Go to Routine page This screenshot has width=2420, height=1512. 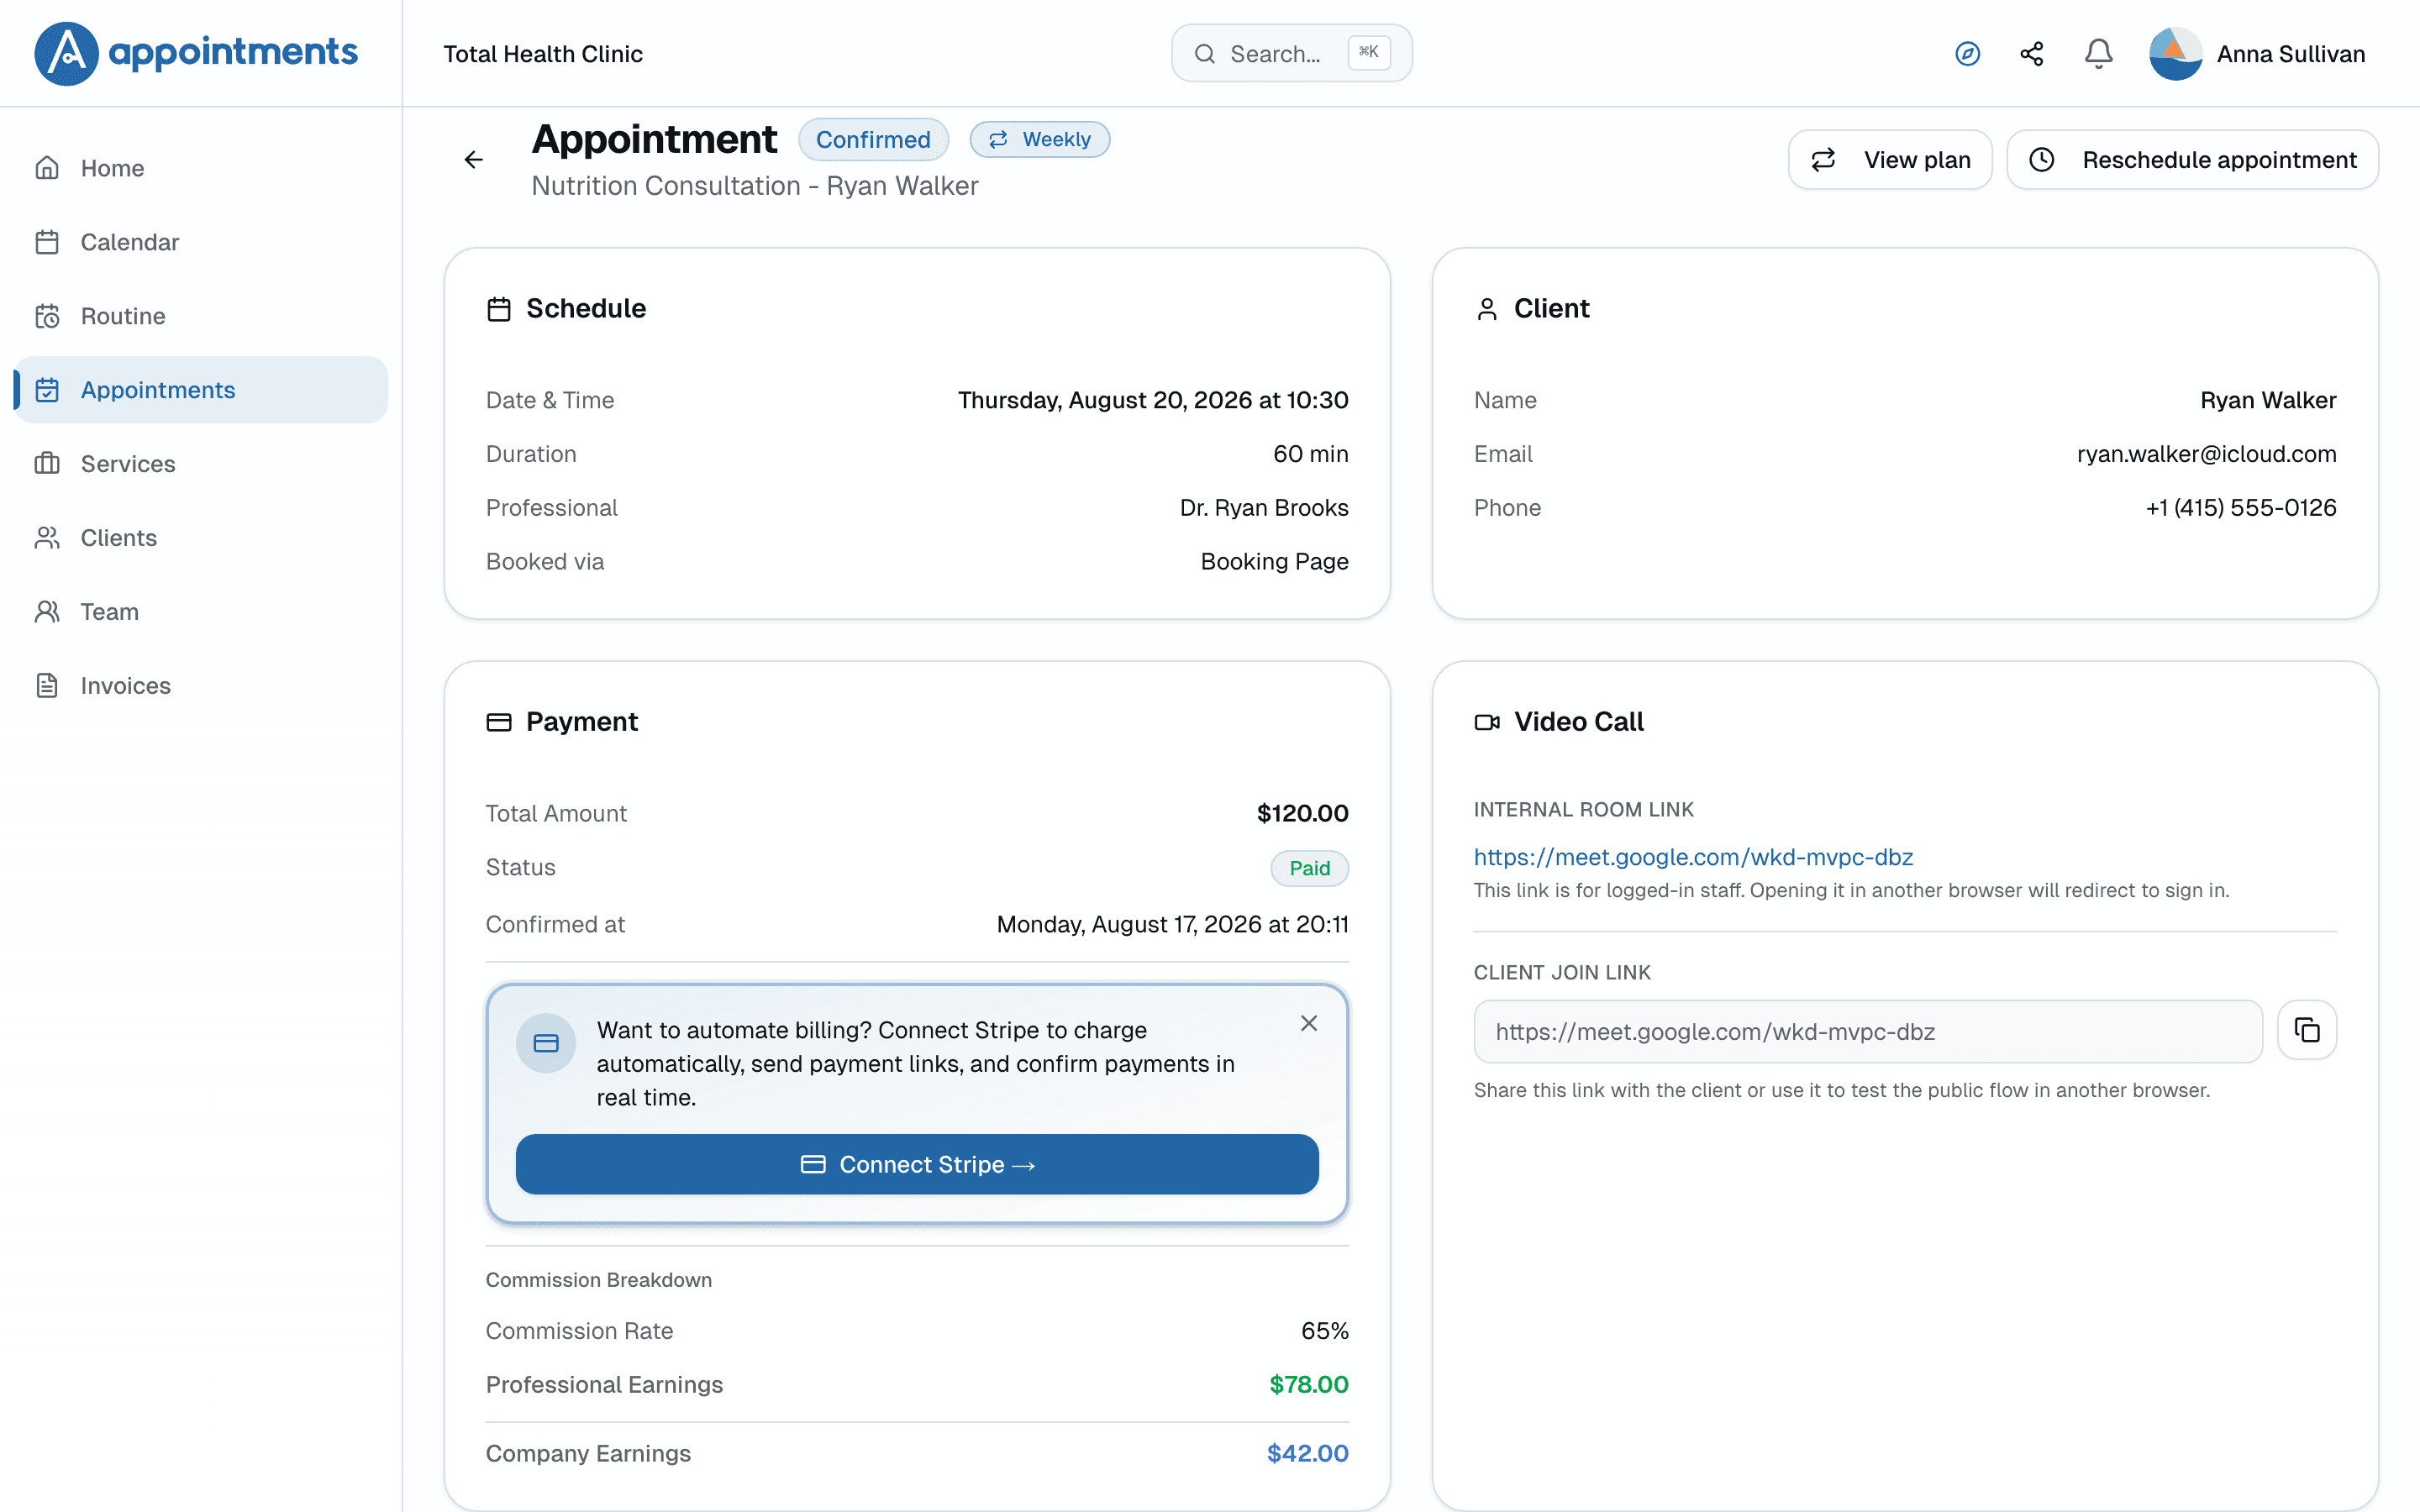point(201,316)
